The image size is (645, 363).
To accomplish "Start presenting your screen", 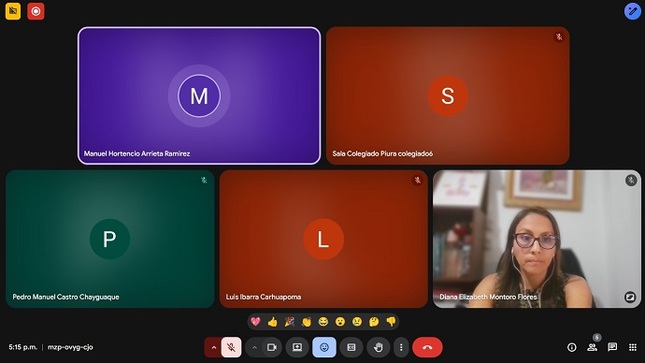I will [297, 347].
